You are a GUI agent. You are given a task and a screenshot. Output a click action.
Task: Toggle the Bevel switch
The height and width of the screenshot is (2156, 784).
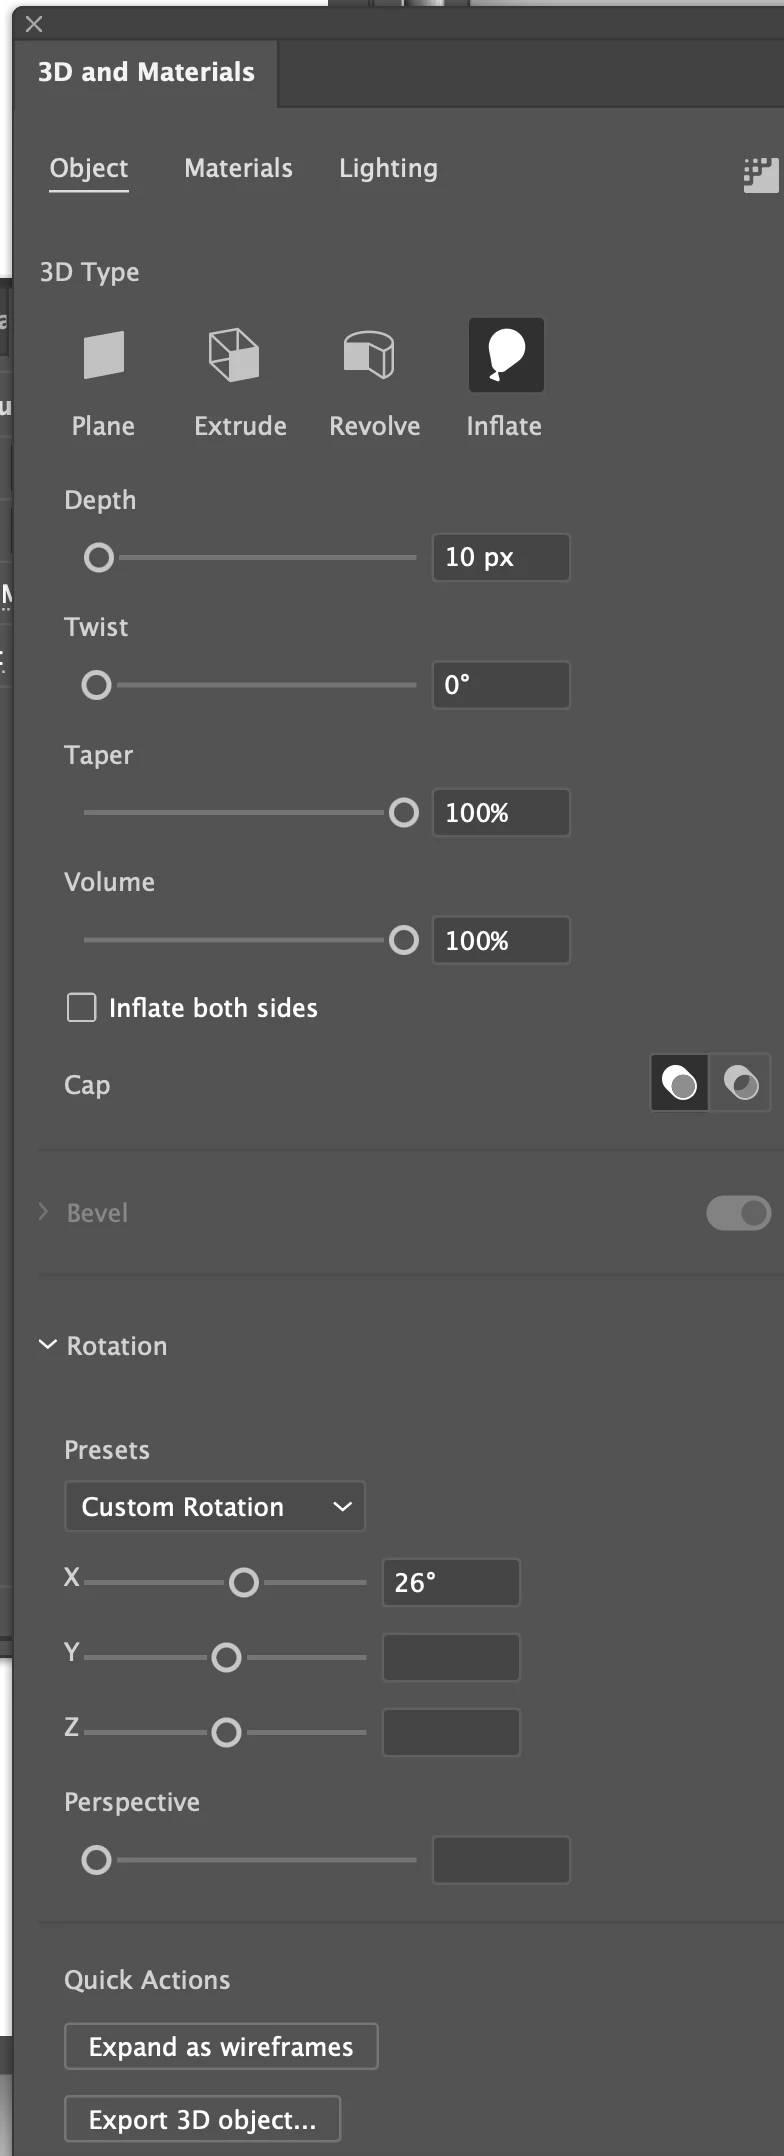click(x=738, y=1213)
